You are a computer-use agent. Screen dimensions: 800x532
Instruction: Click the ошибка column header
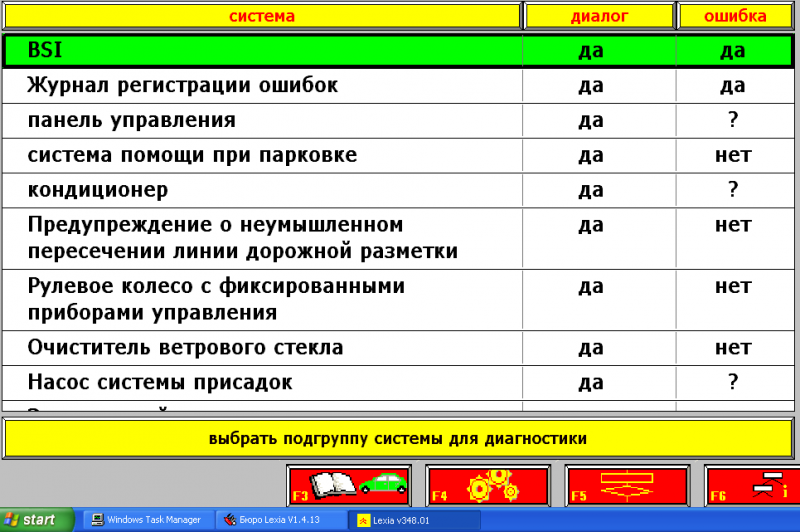click(736, 16)
